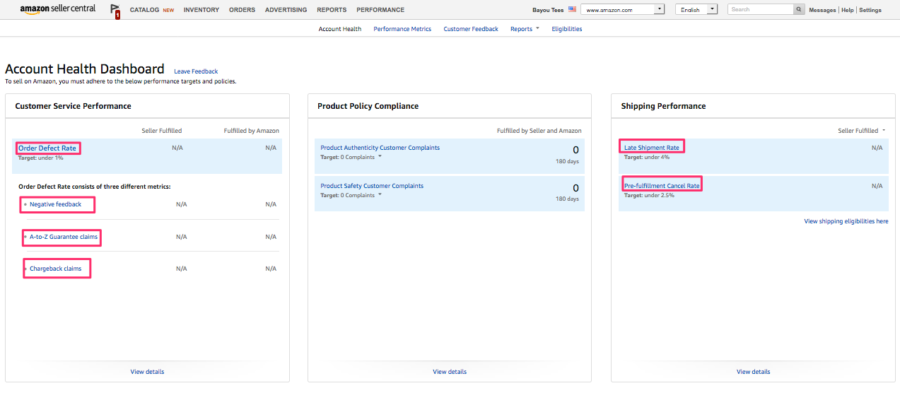The width and height of the screenshot is (900, 405).
Task: Click 'Target: under 4%' text
Action: pos(647,157)
